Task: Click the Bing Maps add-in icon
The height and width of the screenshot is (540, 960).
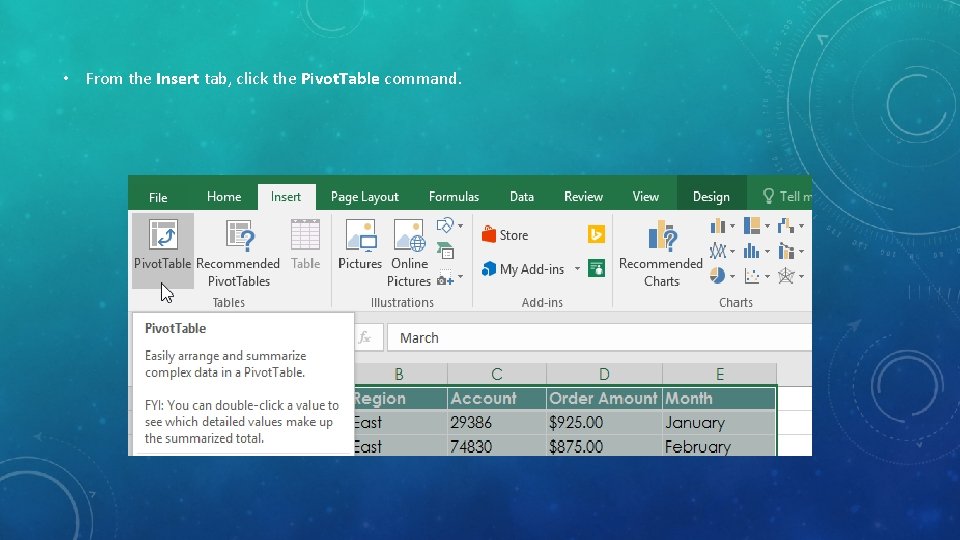Action: [596, 234]
